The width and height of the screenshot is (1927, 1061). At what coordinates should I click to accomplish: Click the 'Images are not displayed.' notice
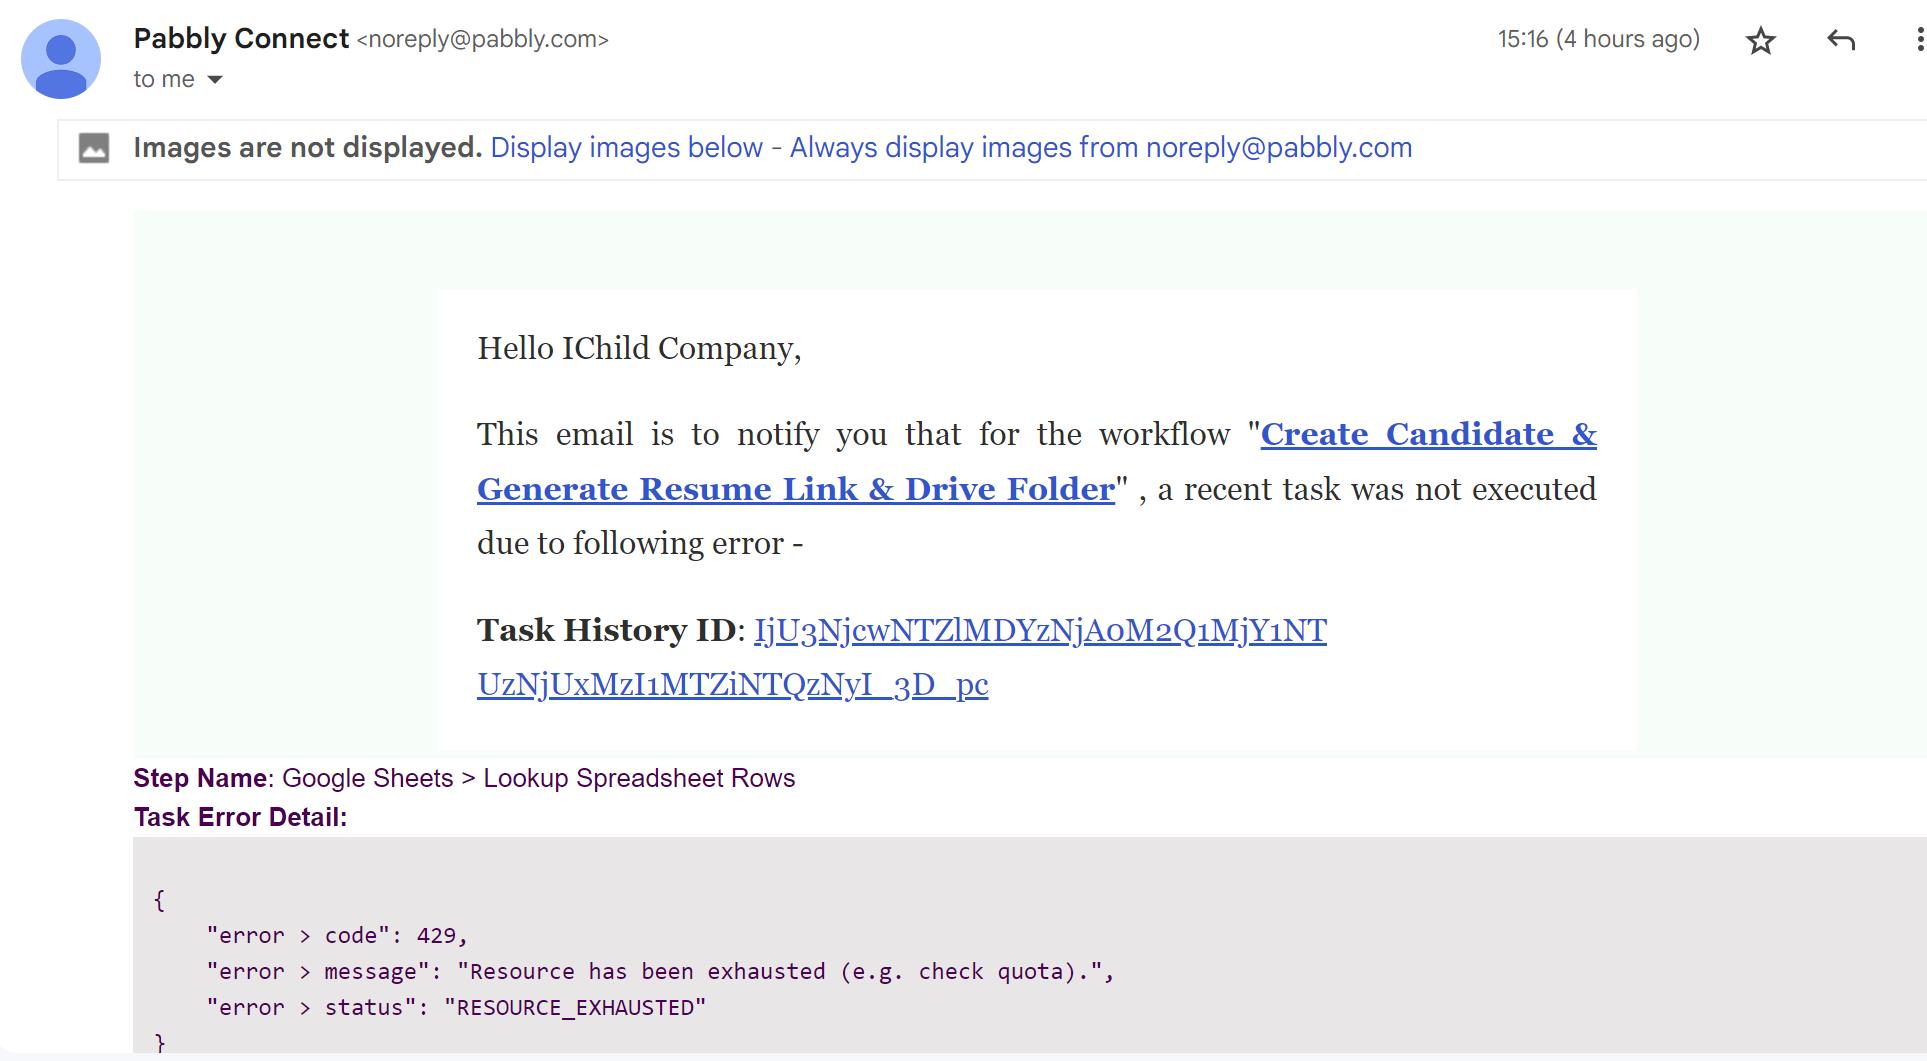point(308,148)
